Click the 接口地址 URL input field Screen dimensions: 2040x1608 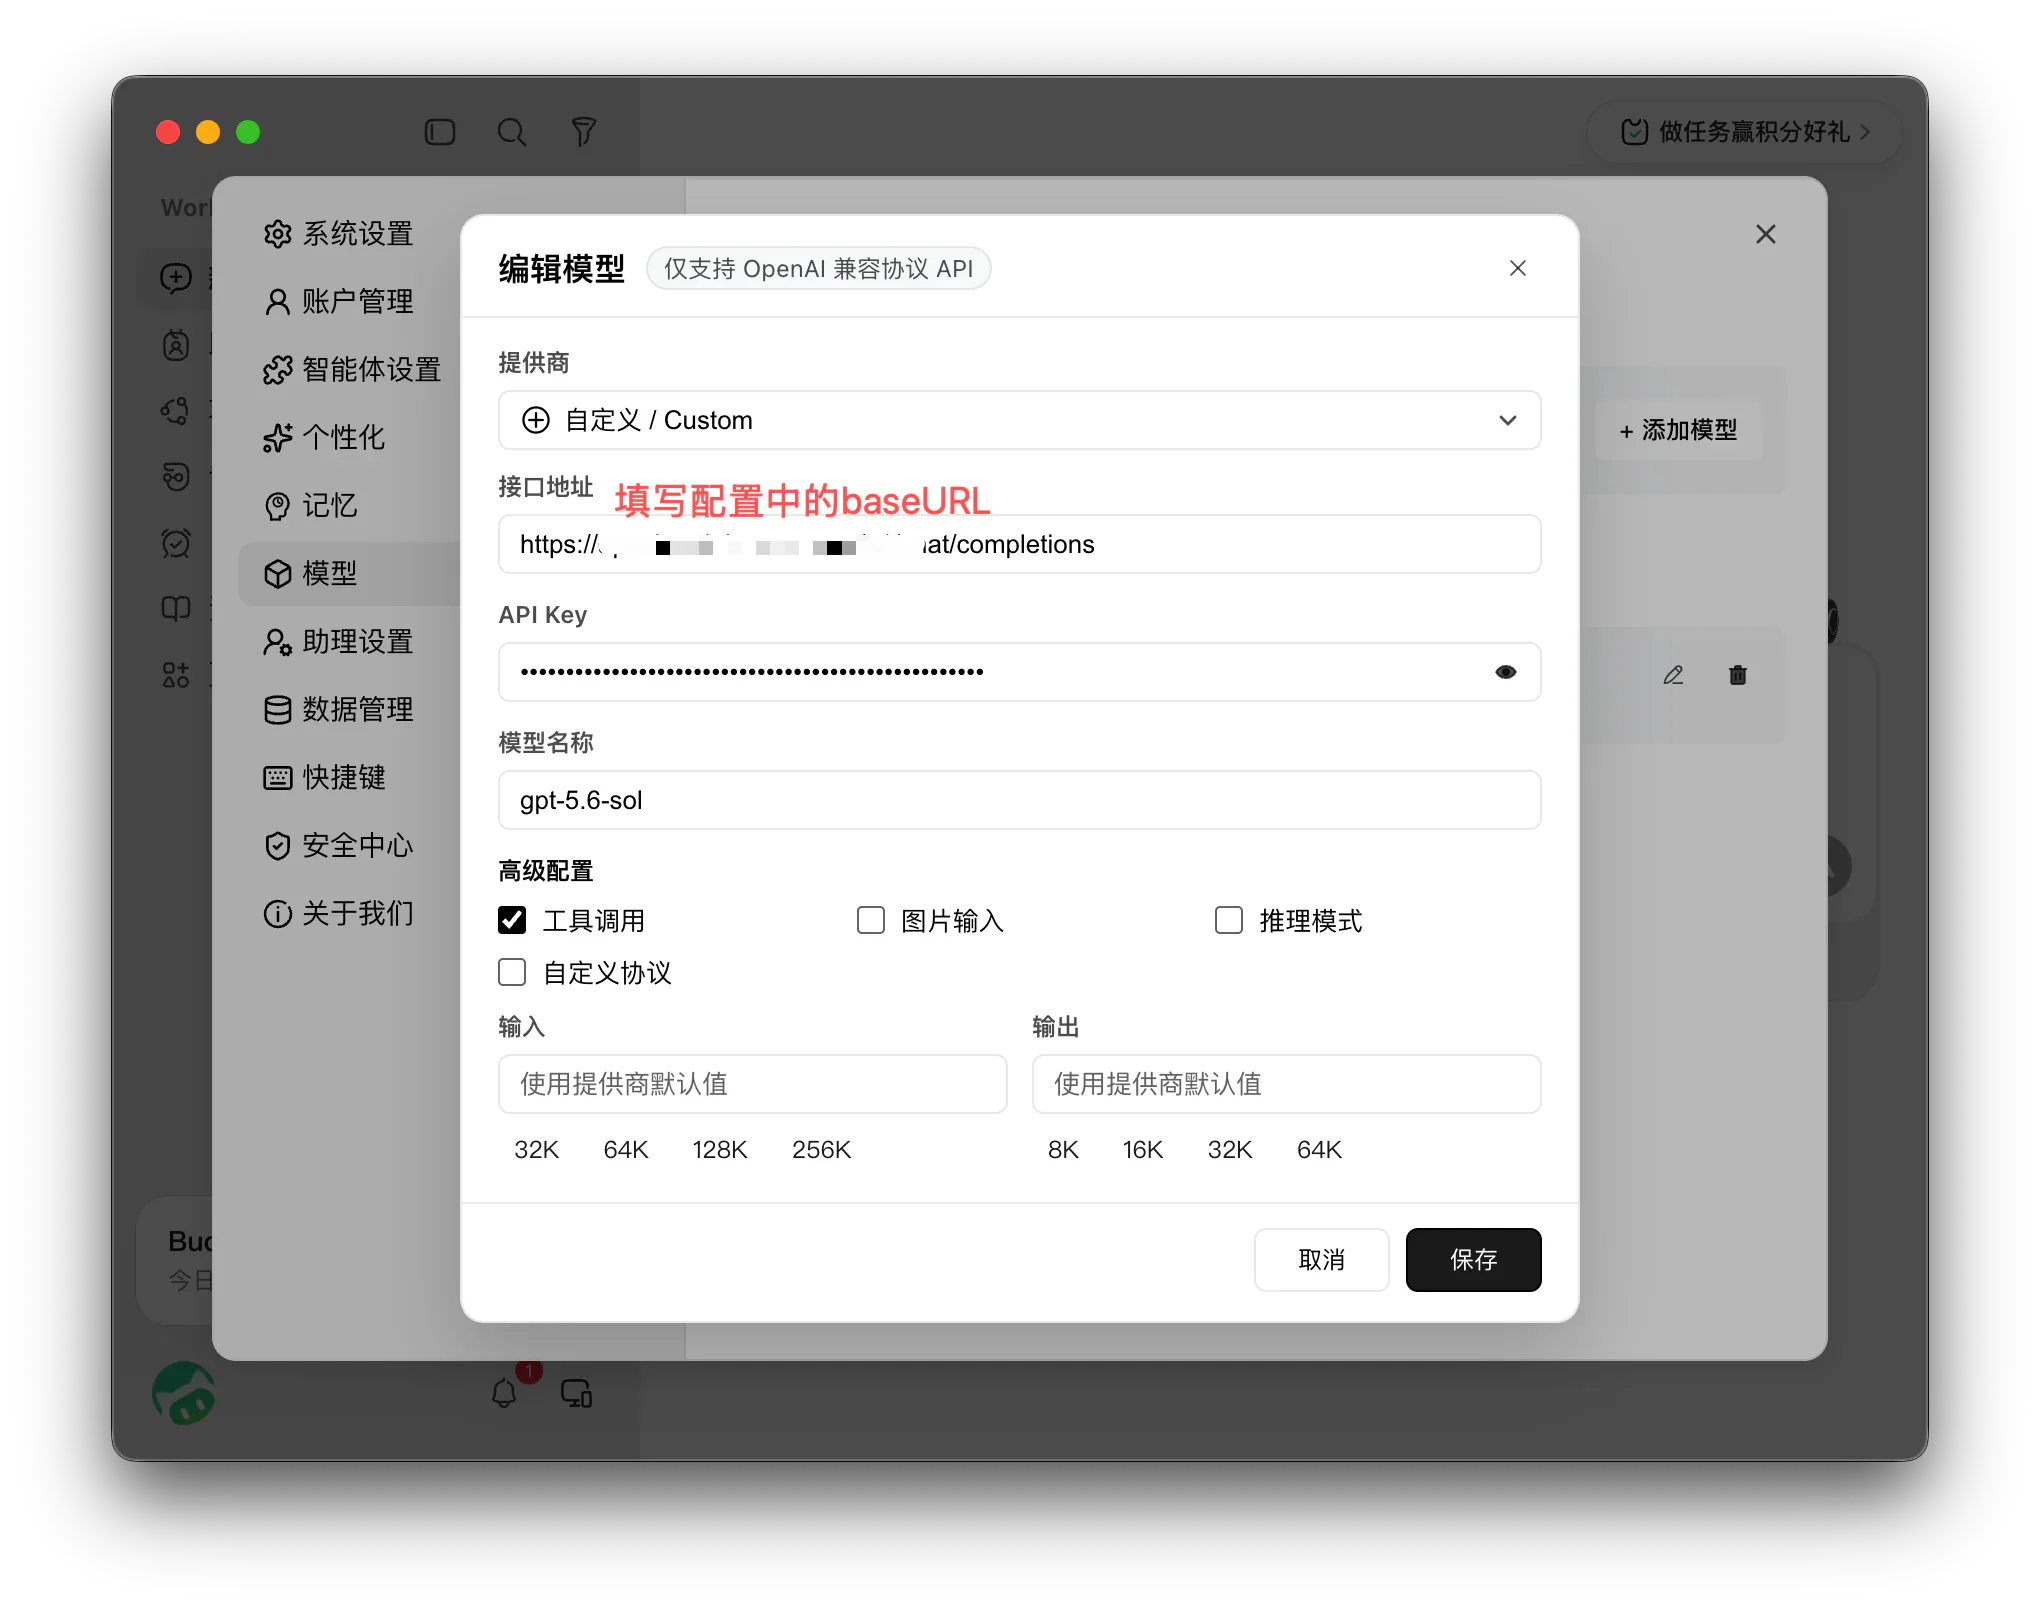1020,544
